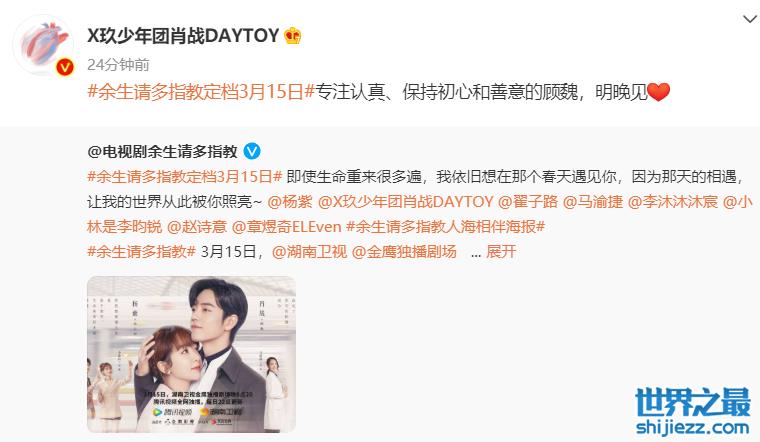Open the @杨紫 mention
Image resolution: width=760 pixels, height=442 pixels.
tap(290, 202)
